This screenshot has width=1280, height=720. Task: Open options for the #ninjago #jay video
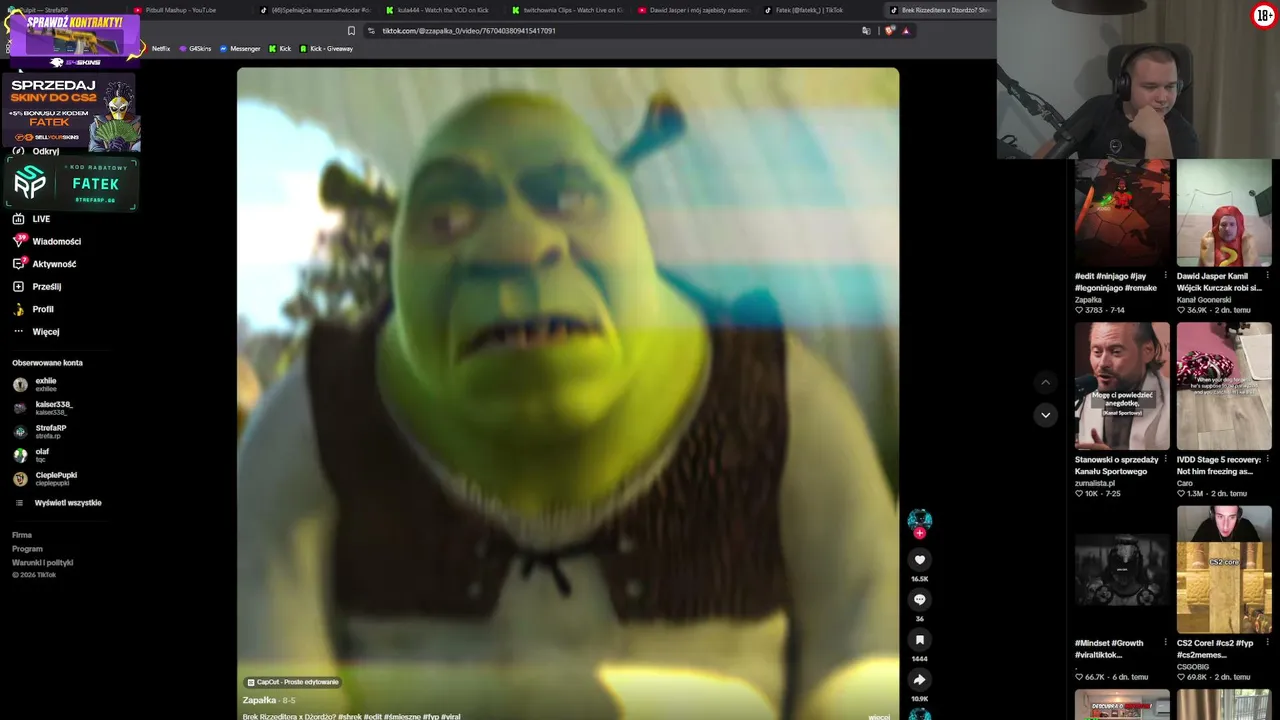point(1166,276)
